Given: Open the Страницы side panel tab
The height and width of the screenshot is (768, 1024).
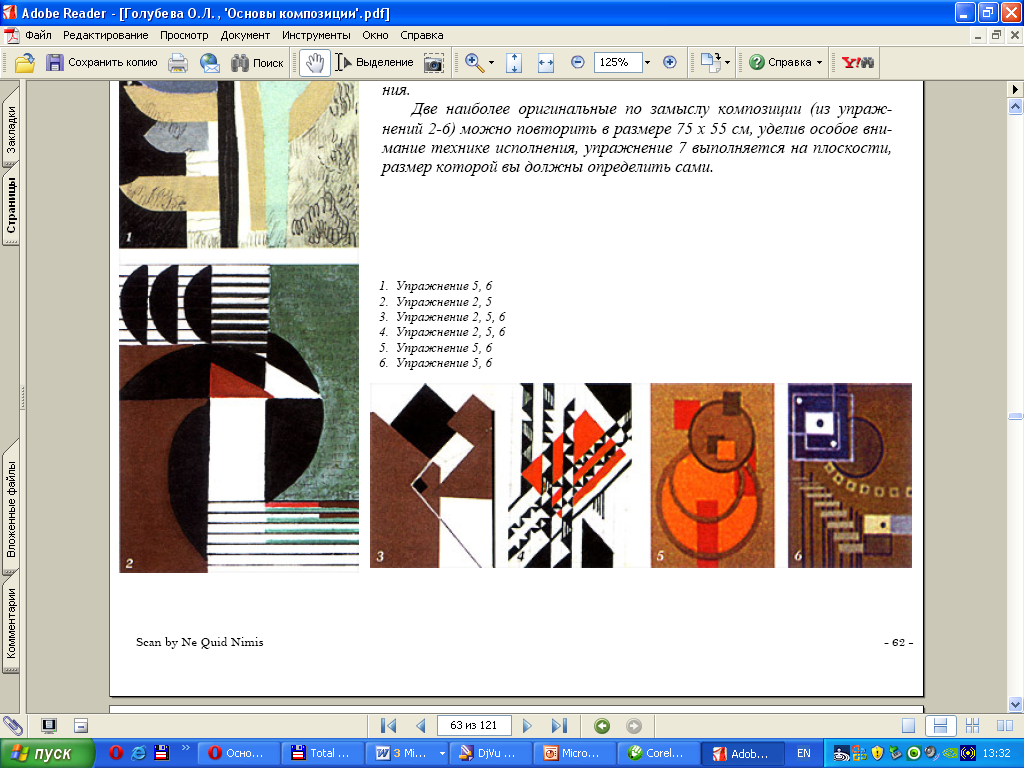Looking at the screenshot, I should coord(10,206).
